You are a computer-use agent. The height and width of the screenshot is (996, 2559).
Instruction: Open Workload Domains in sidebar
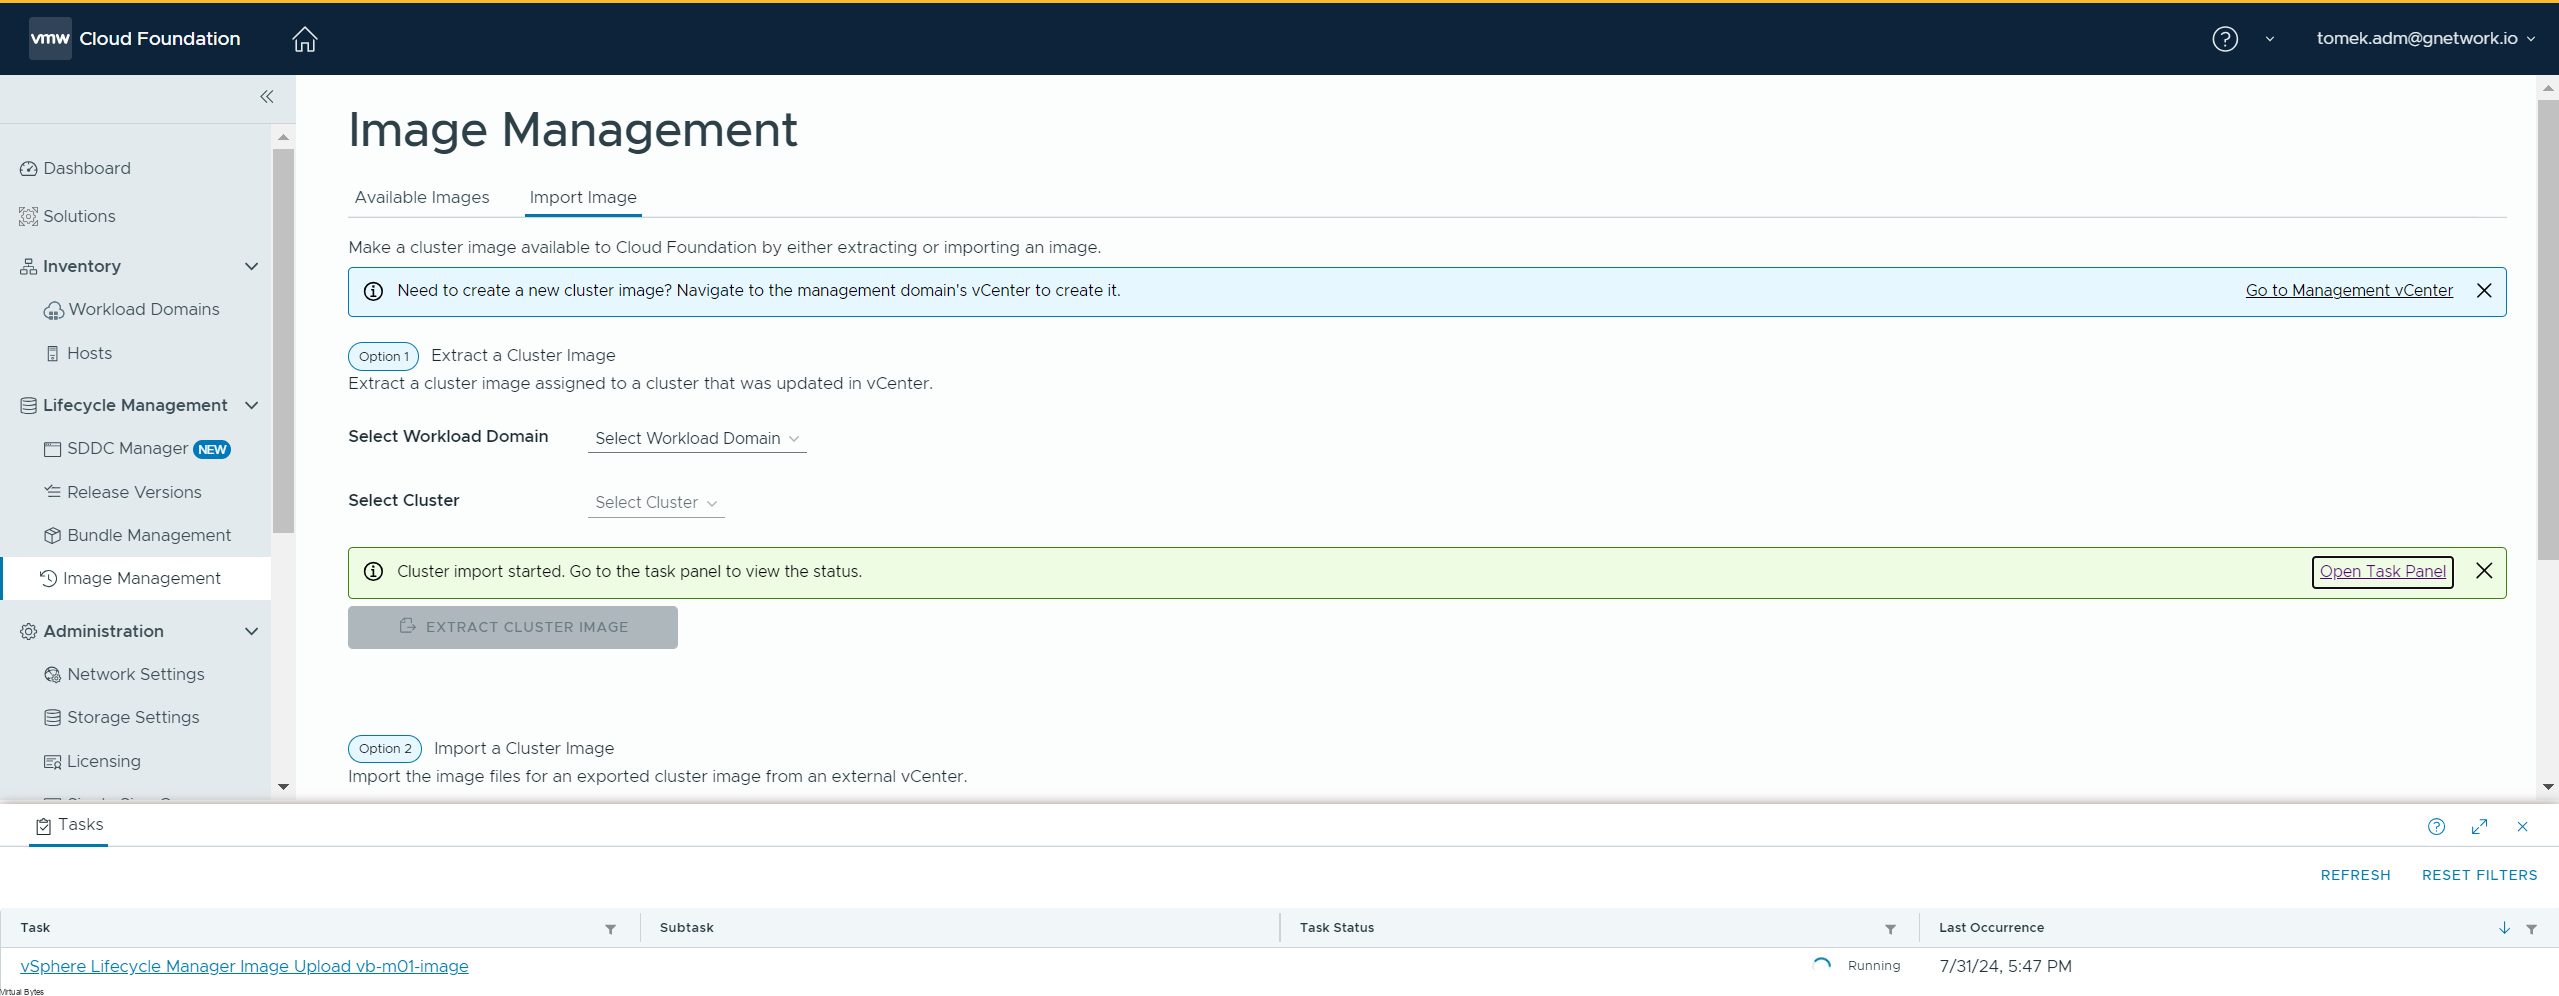pyautogui.click(x=131, y=310)
